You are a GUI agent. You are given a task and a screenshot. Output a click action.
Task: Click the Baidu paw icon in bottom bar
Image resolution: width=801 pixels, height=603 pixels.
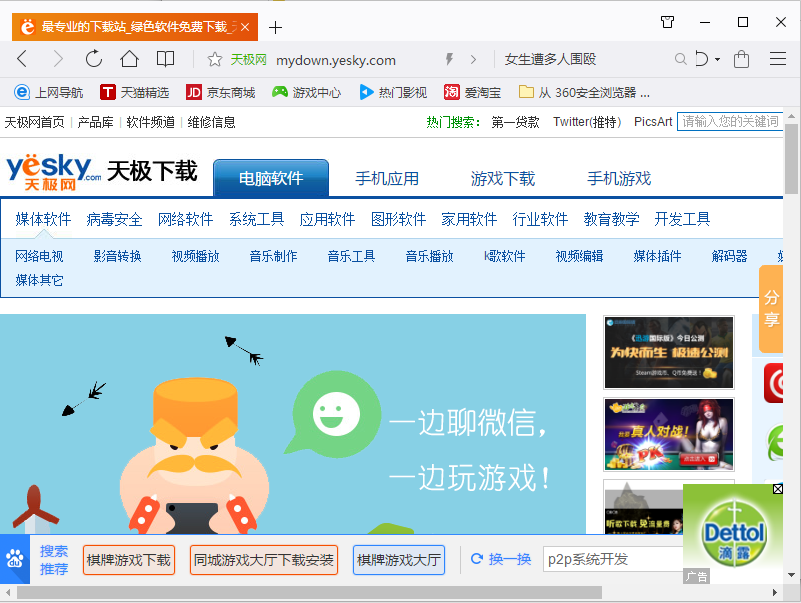pos(15,559)
